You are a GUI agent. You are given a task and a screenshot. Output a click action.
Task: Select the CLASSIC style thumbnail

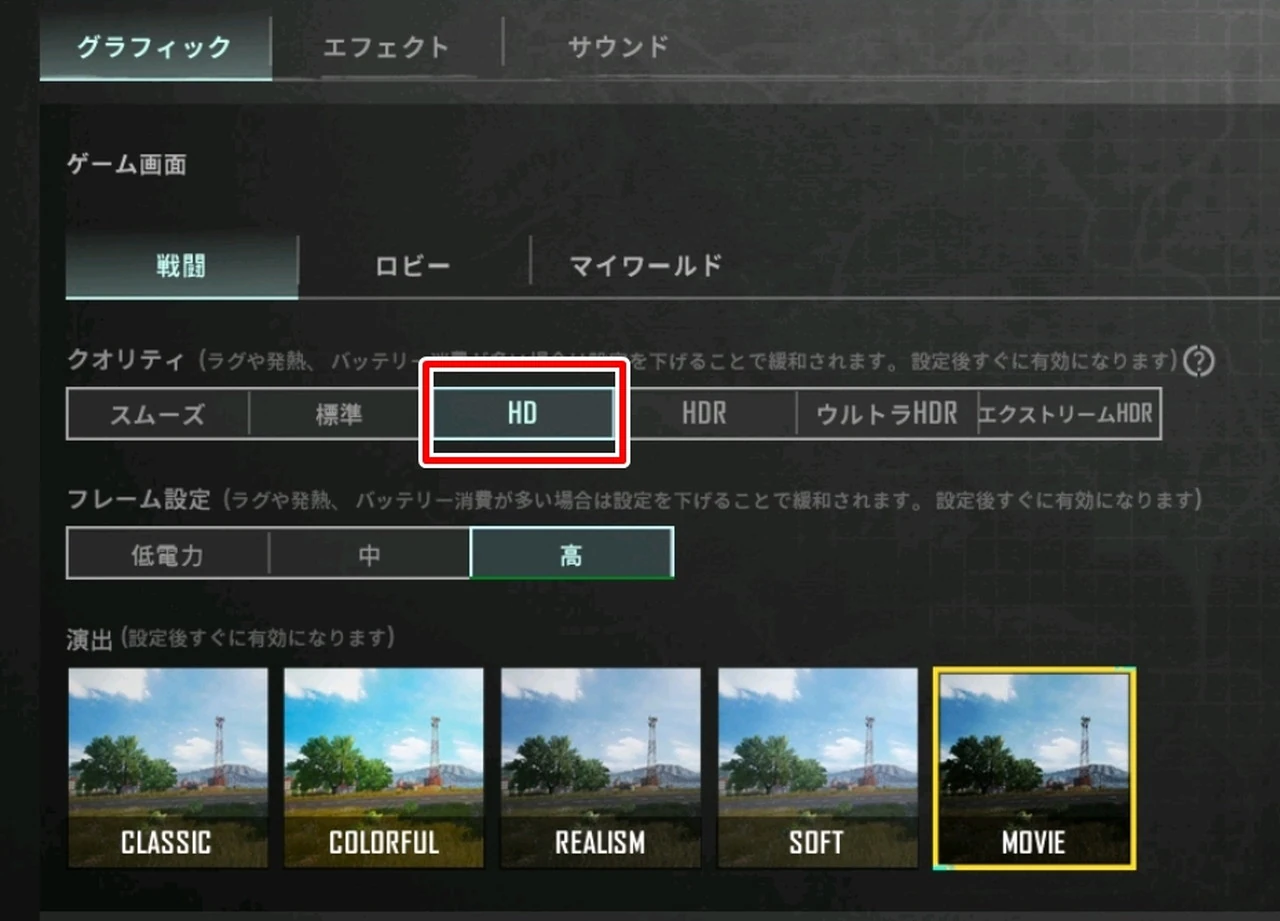pos(167,768)
